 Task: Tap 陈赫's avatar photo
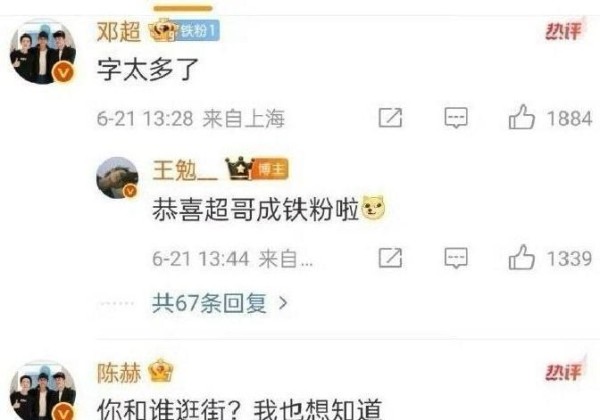(43, 390)
